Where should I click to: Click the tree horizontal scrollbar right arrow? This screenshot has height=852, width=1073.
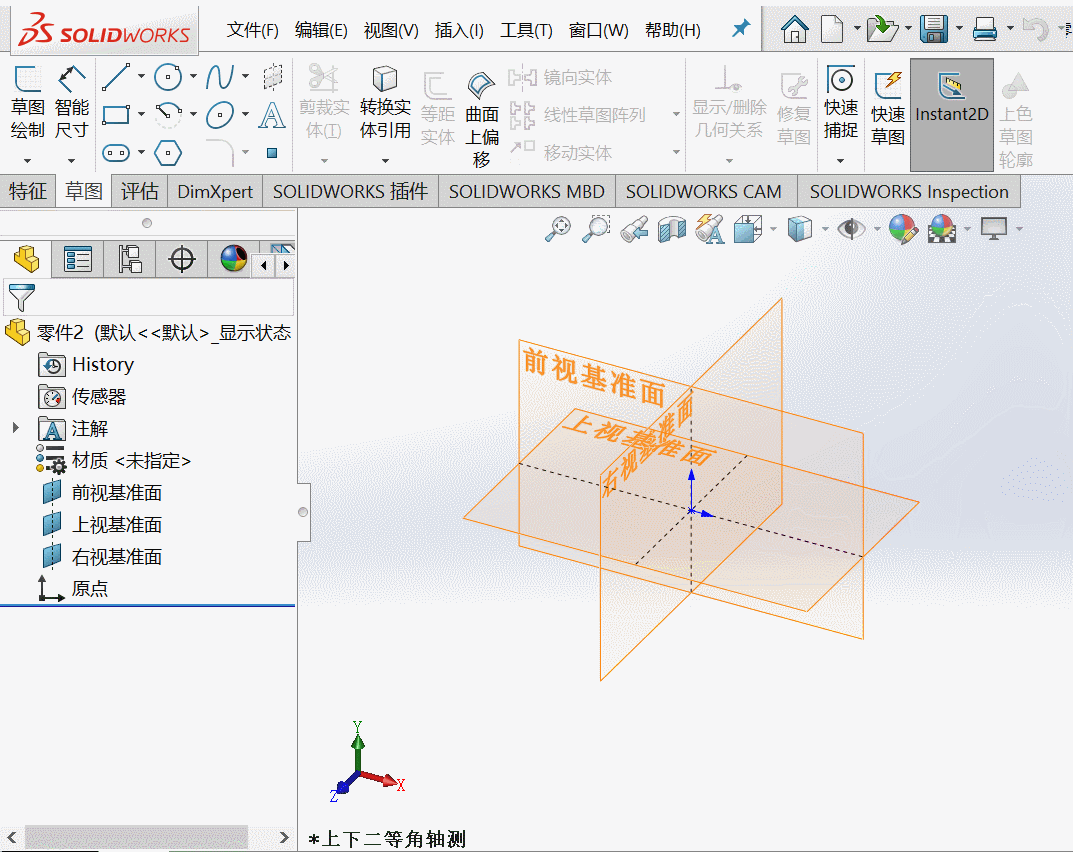pos(284,838)
